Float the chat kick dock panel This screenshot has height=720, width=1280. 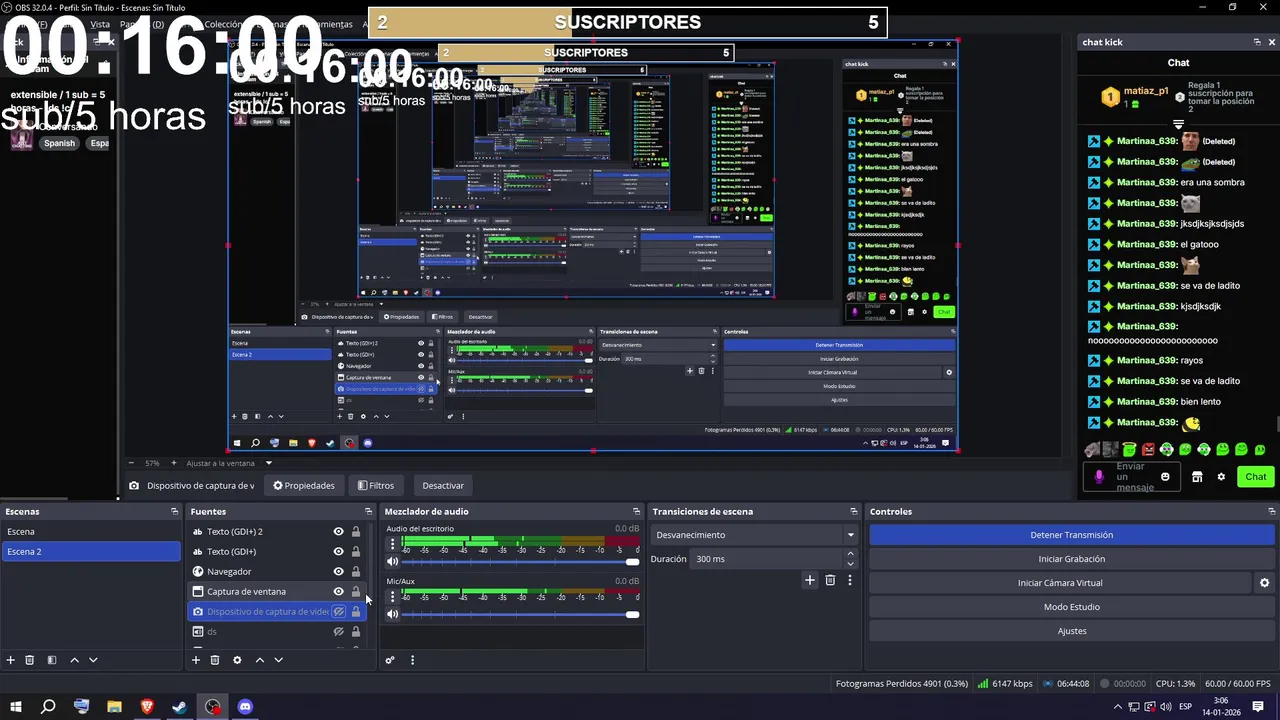point(1257,42)
